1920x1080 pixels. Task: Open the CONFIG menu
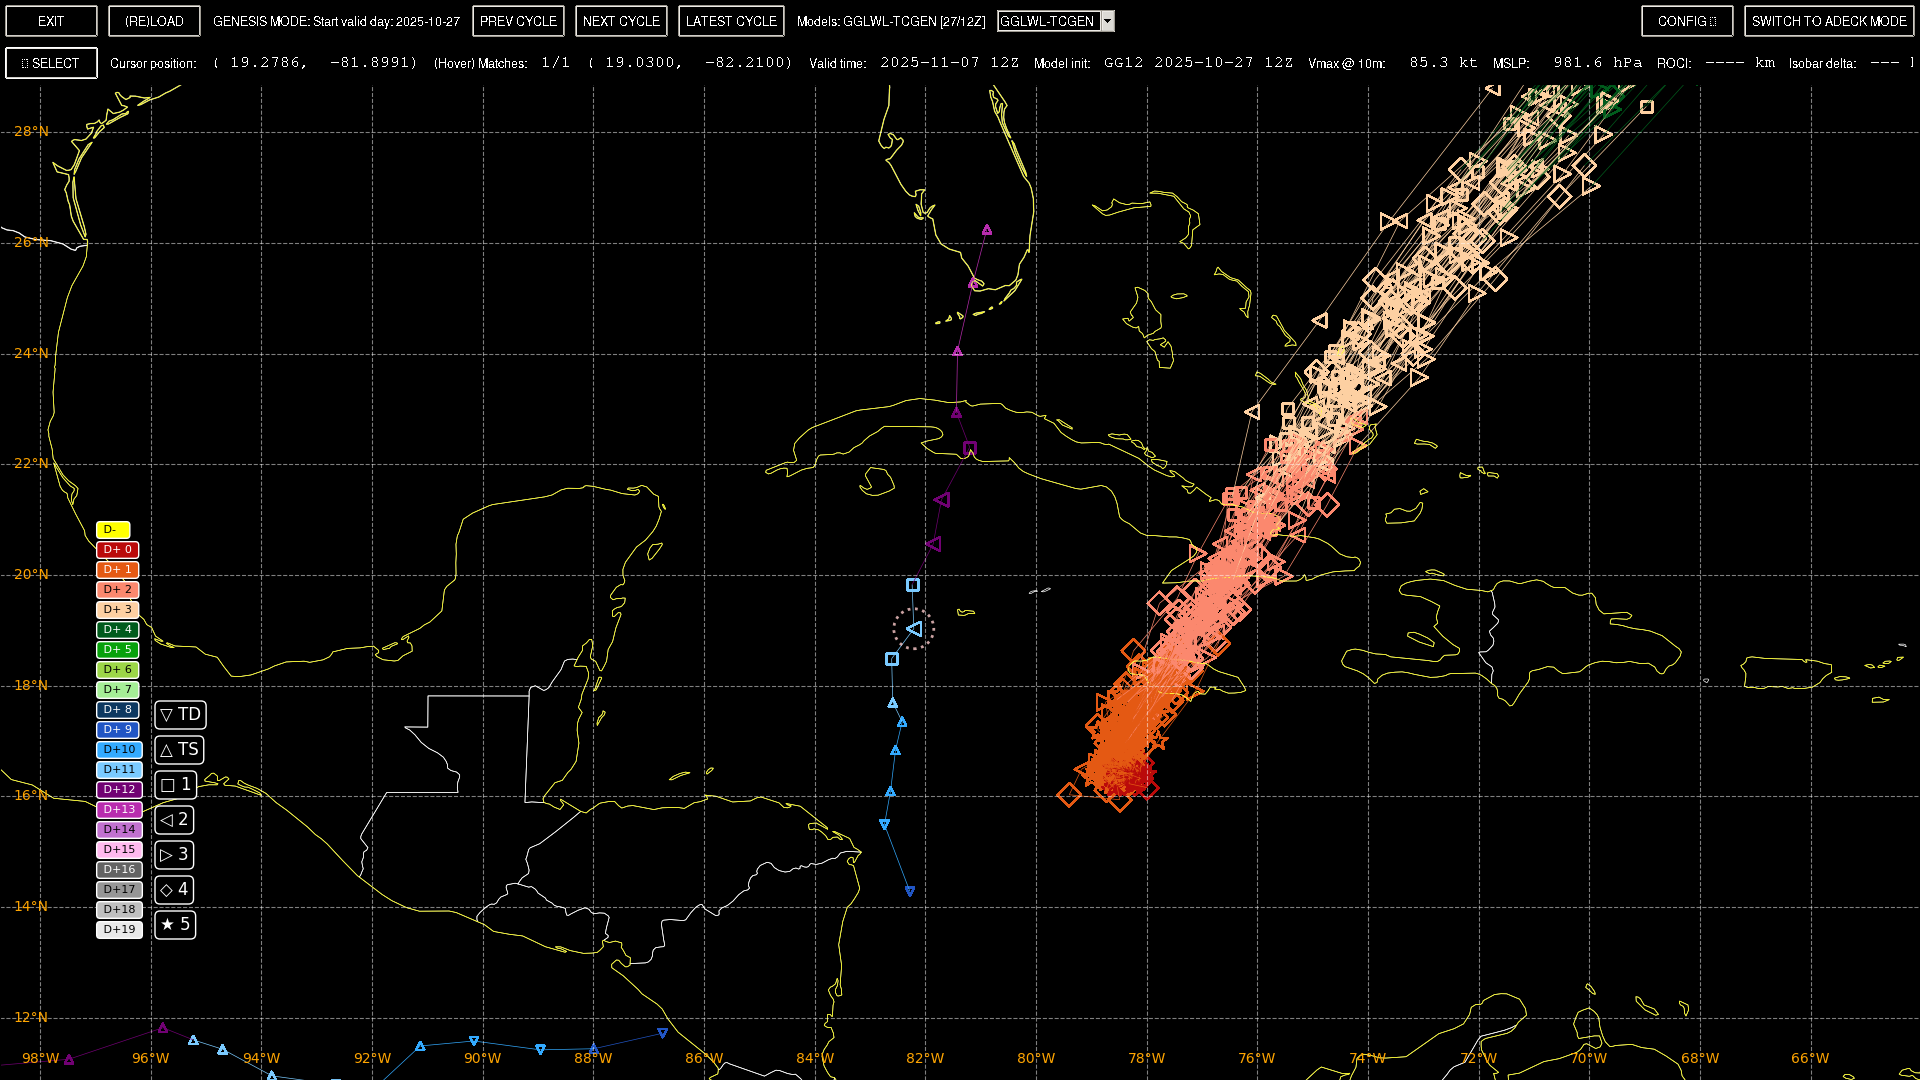pyautogui.click(x=1686, y=21)
